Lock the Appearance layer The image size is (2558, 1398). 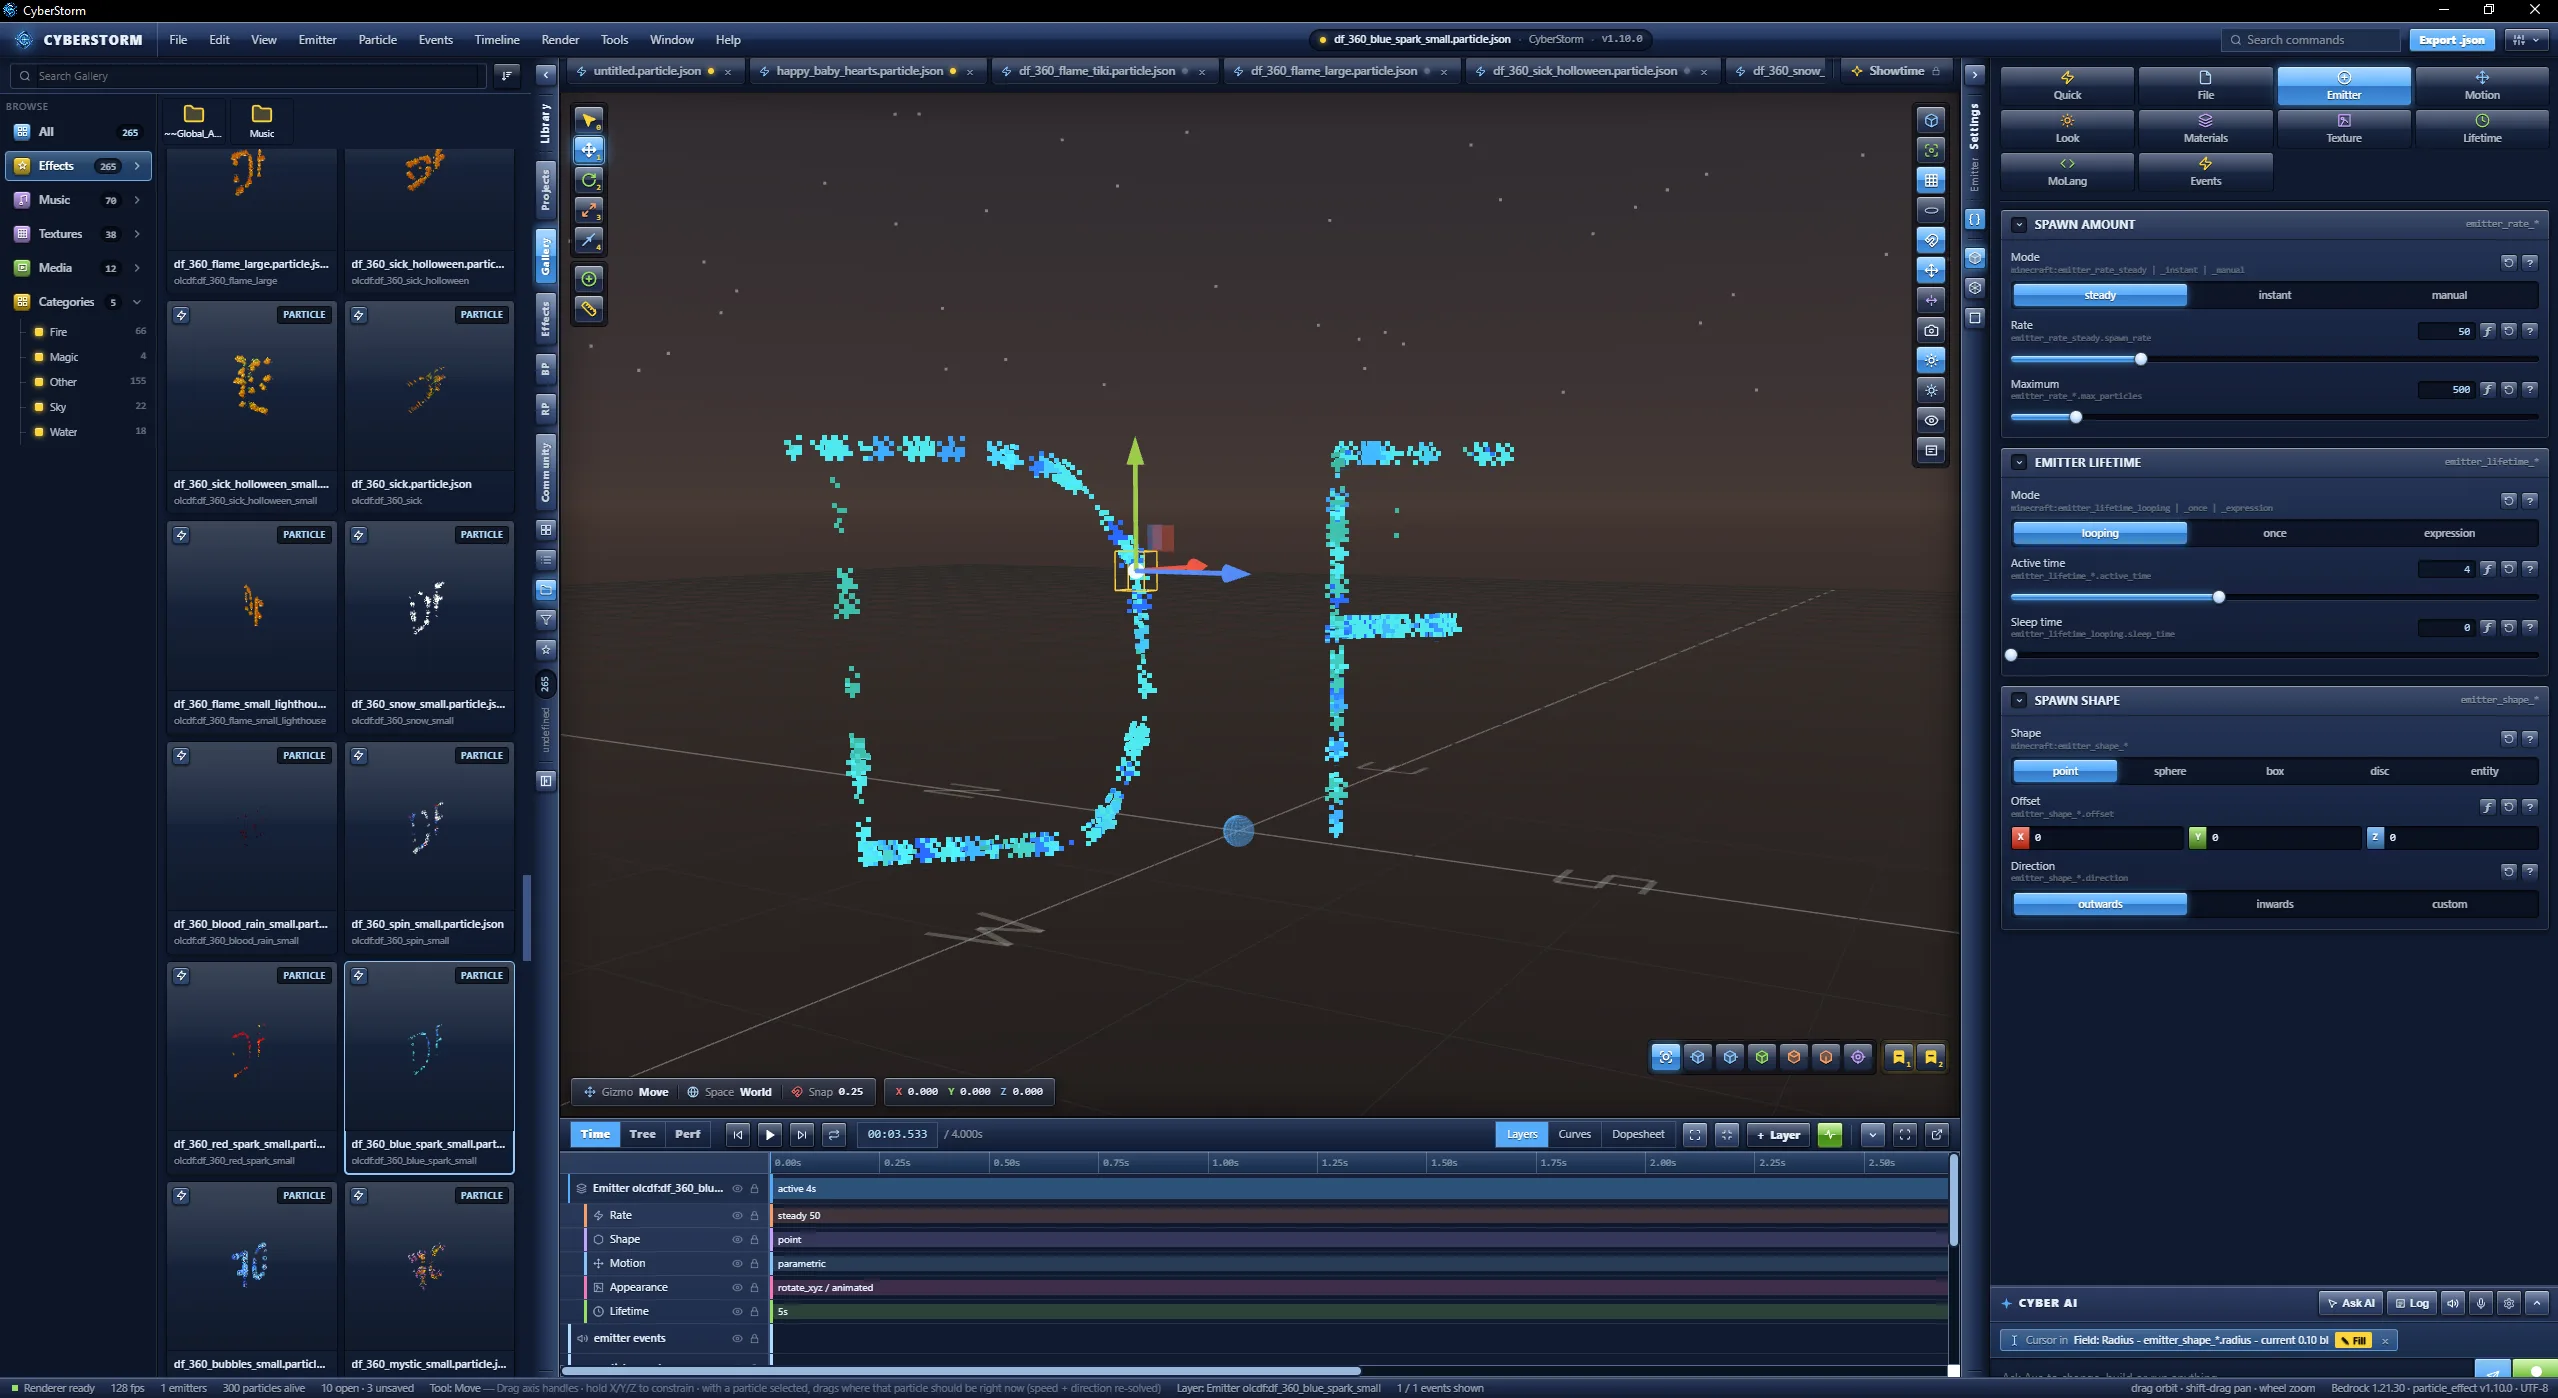coord(754,1287)
